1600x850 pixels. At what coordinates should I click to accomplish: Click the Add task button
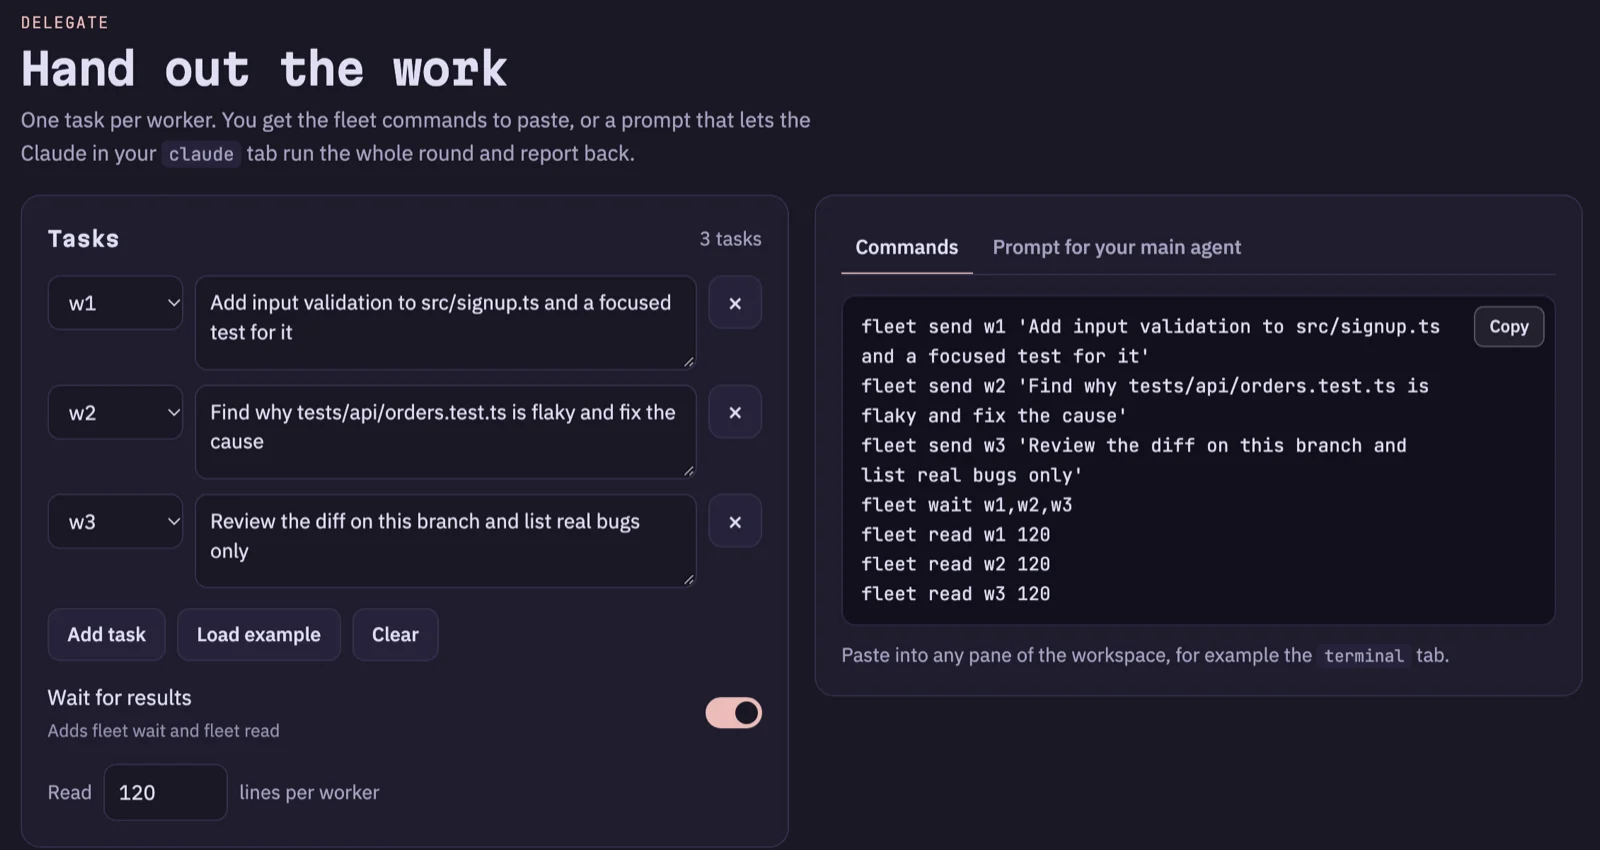click(106, 635)
